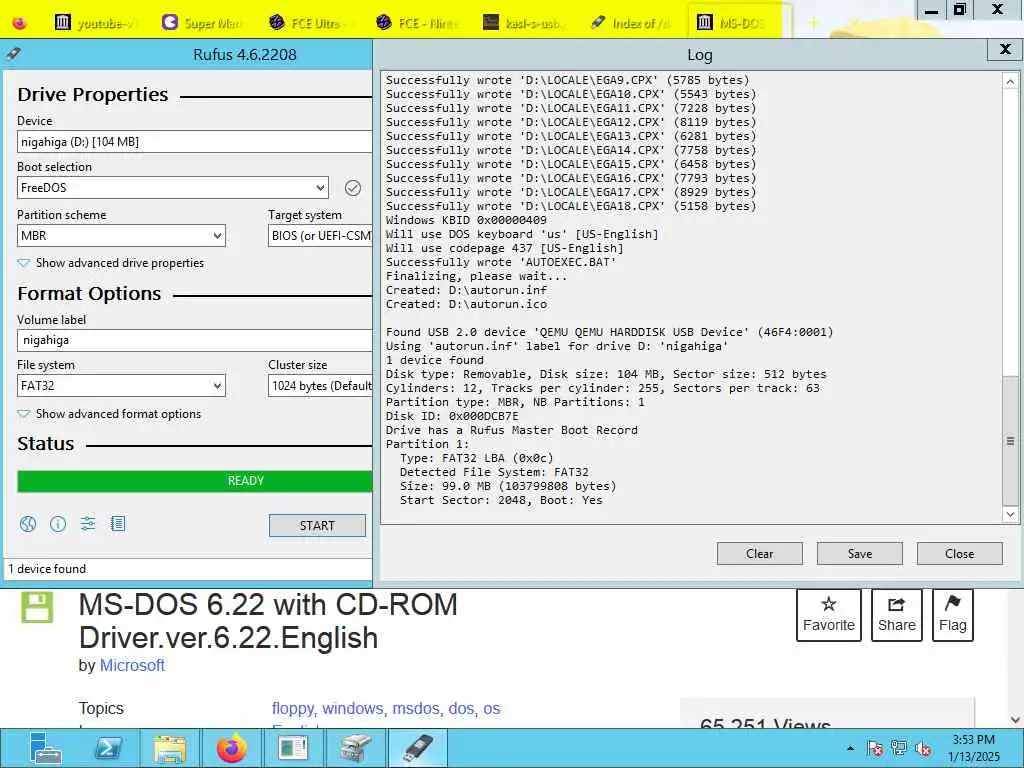Image resolution: width=1024 pixels, height=768 pixels.
Task: Click the '1 device found' status bar text
Action: [x=47, y=569]
